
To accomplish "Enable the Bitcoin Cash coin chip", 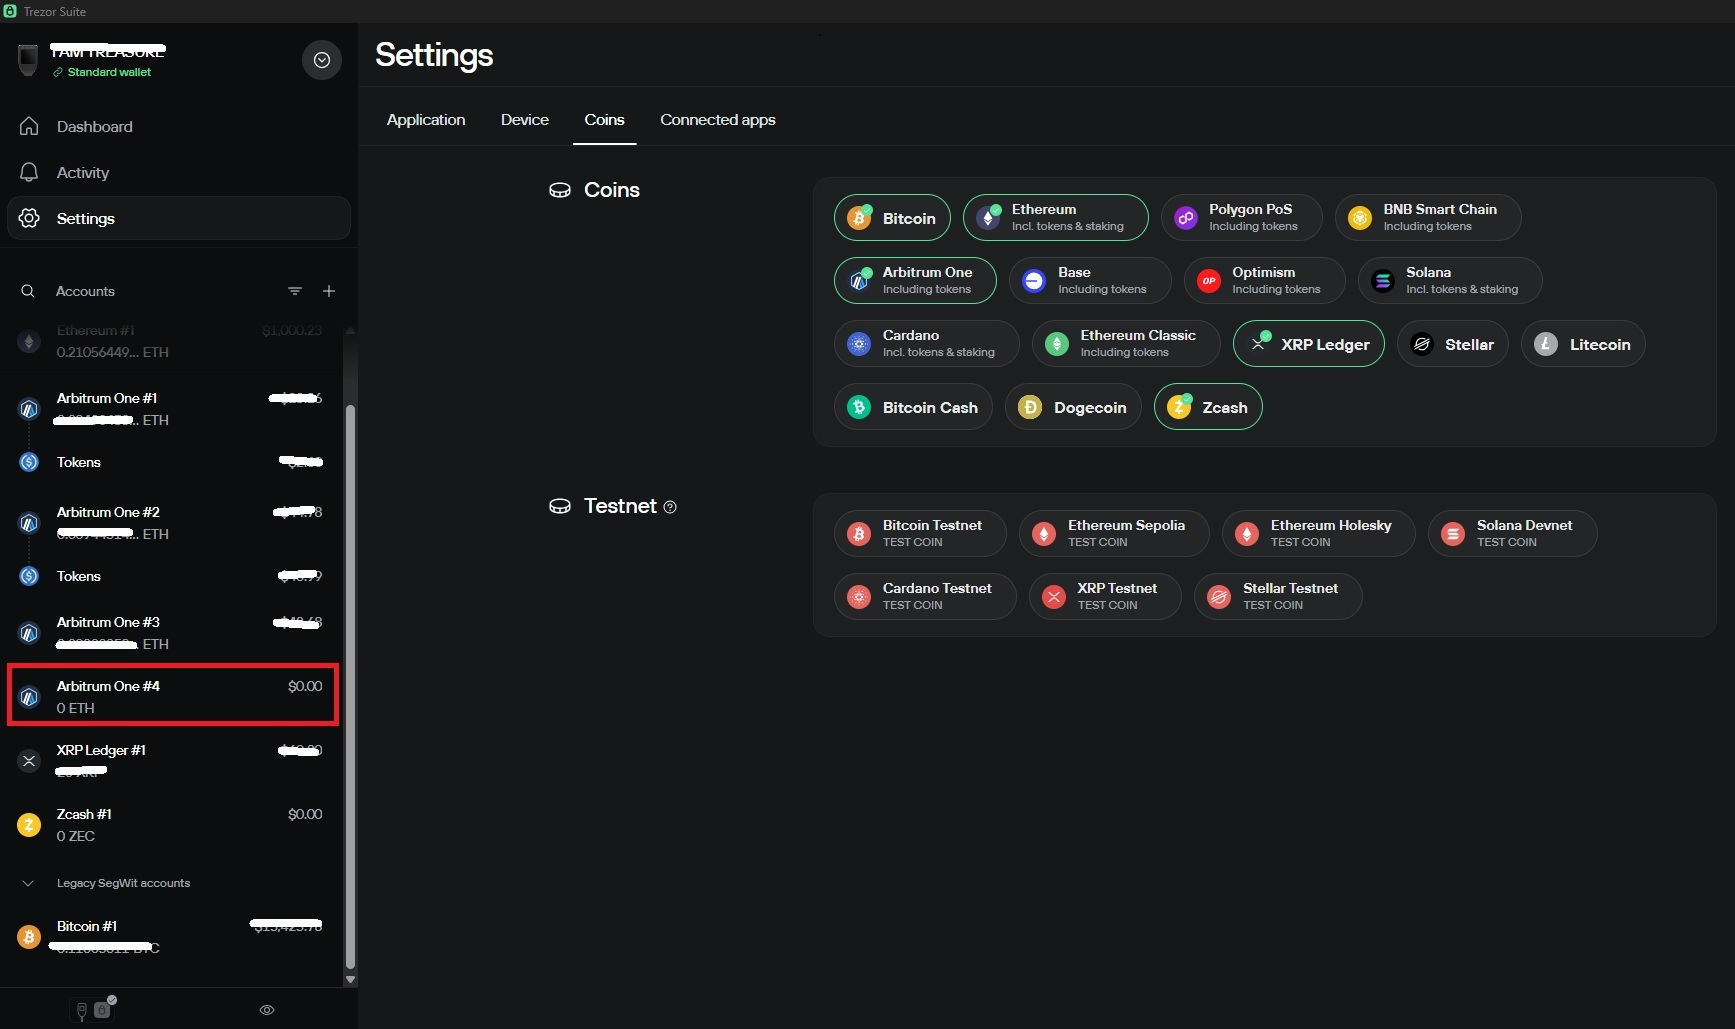I will click(913, 407).
